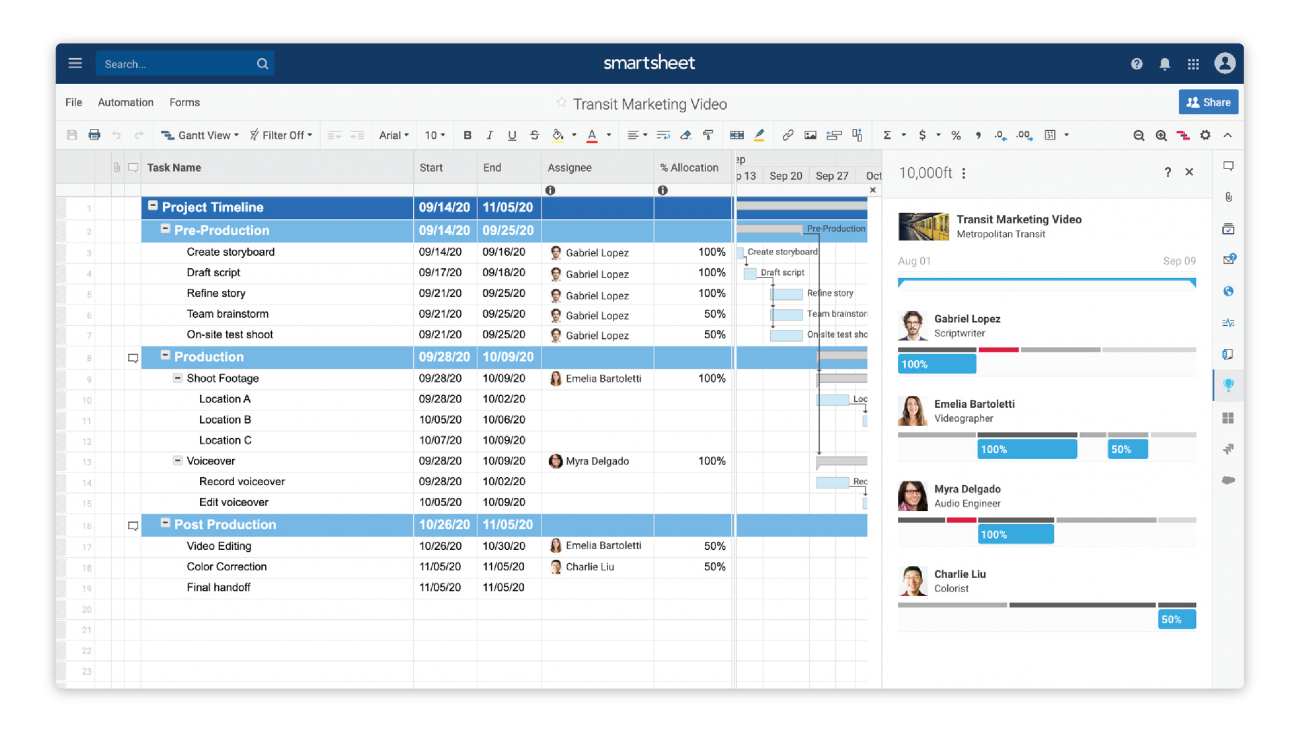The height and width of the screenshot is (731, 1300).
Task: Toggle bold formatting
Action: [x=467, y=135]
